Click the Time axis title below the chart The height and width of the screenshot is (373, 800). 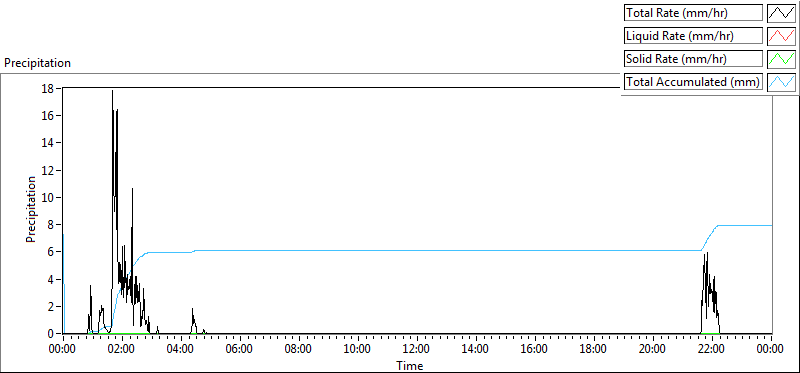click(x=410, y=365)
